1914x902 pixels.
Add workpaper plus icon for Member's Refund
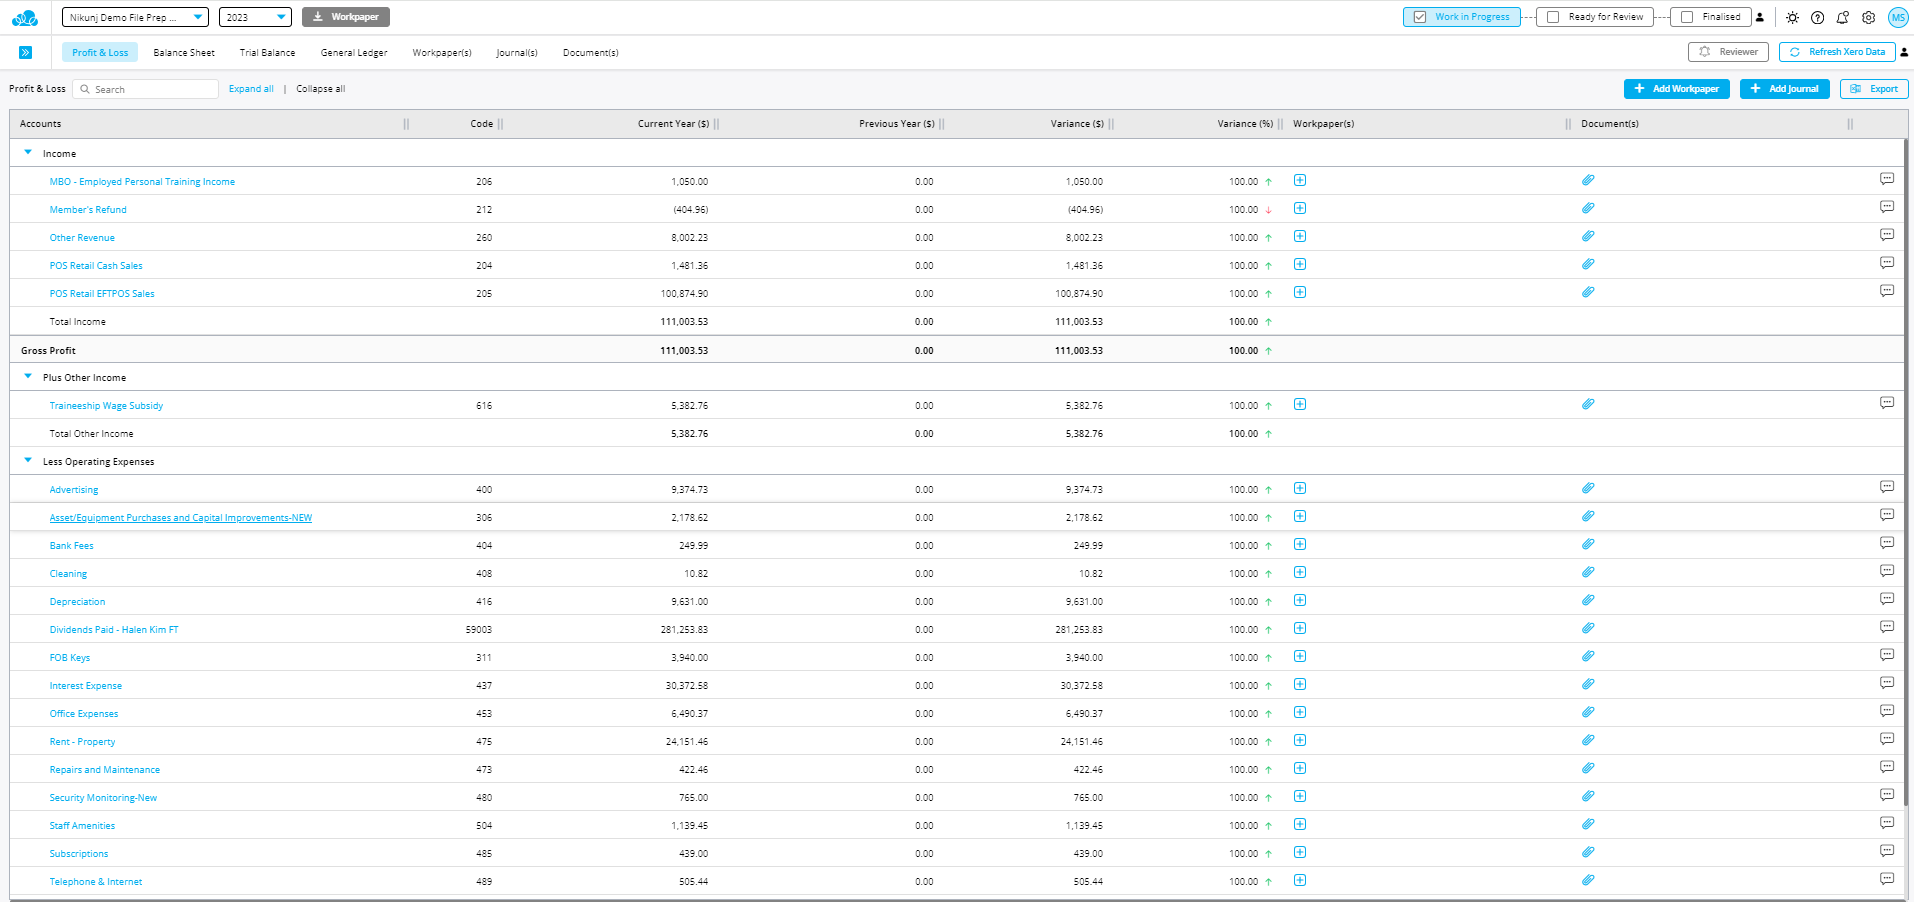(x=1300, y=209)
